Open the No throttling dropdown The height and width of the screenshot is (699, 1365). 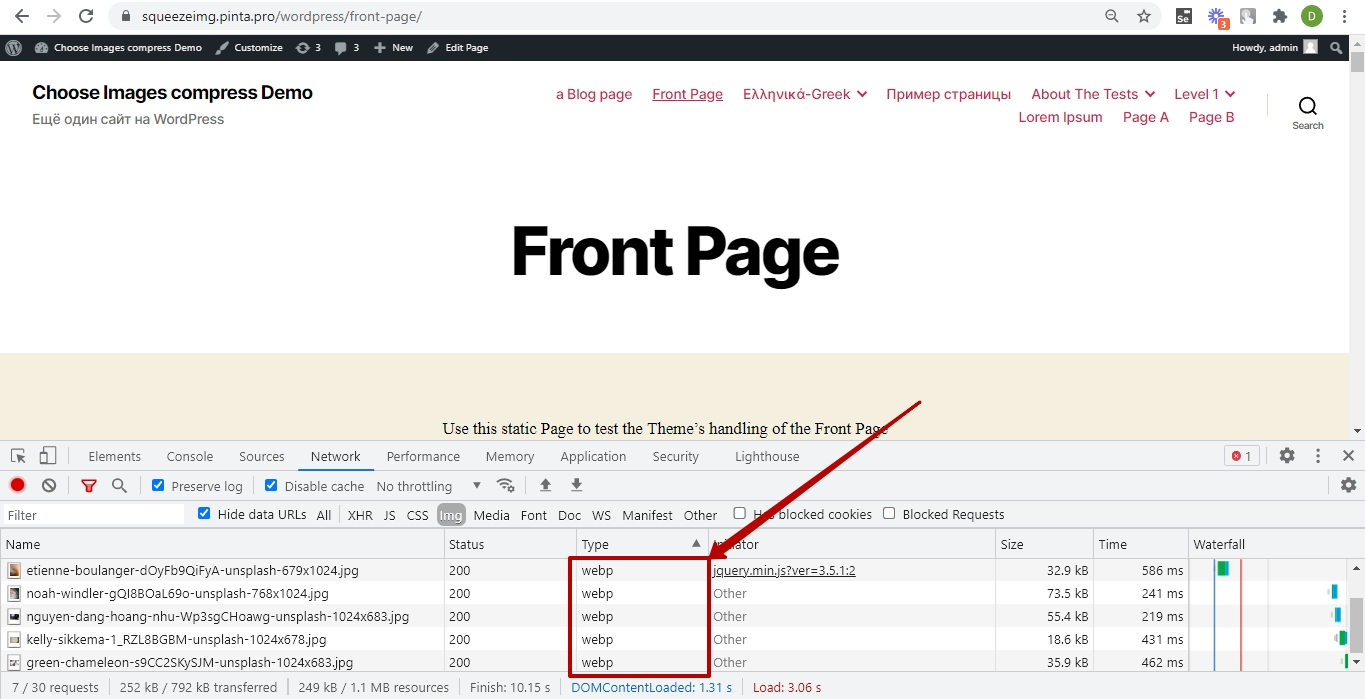click(x=429, y=486)
